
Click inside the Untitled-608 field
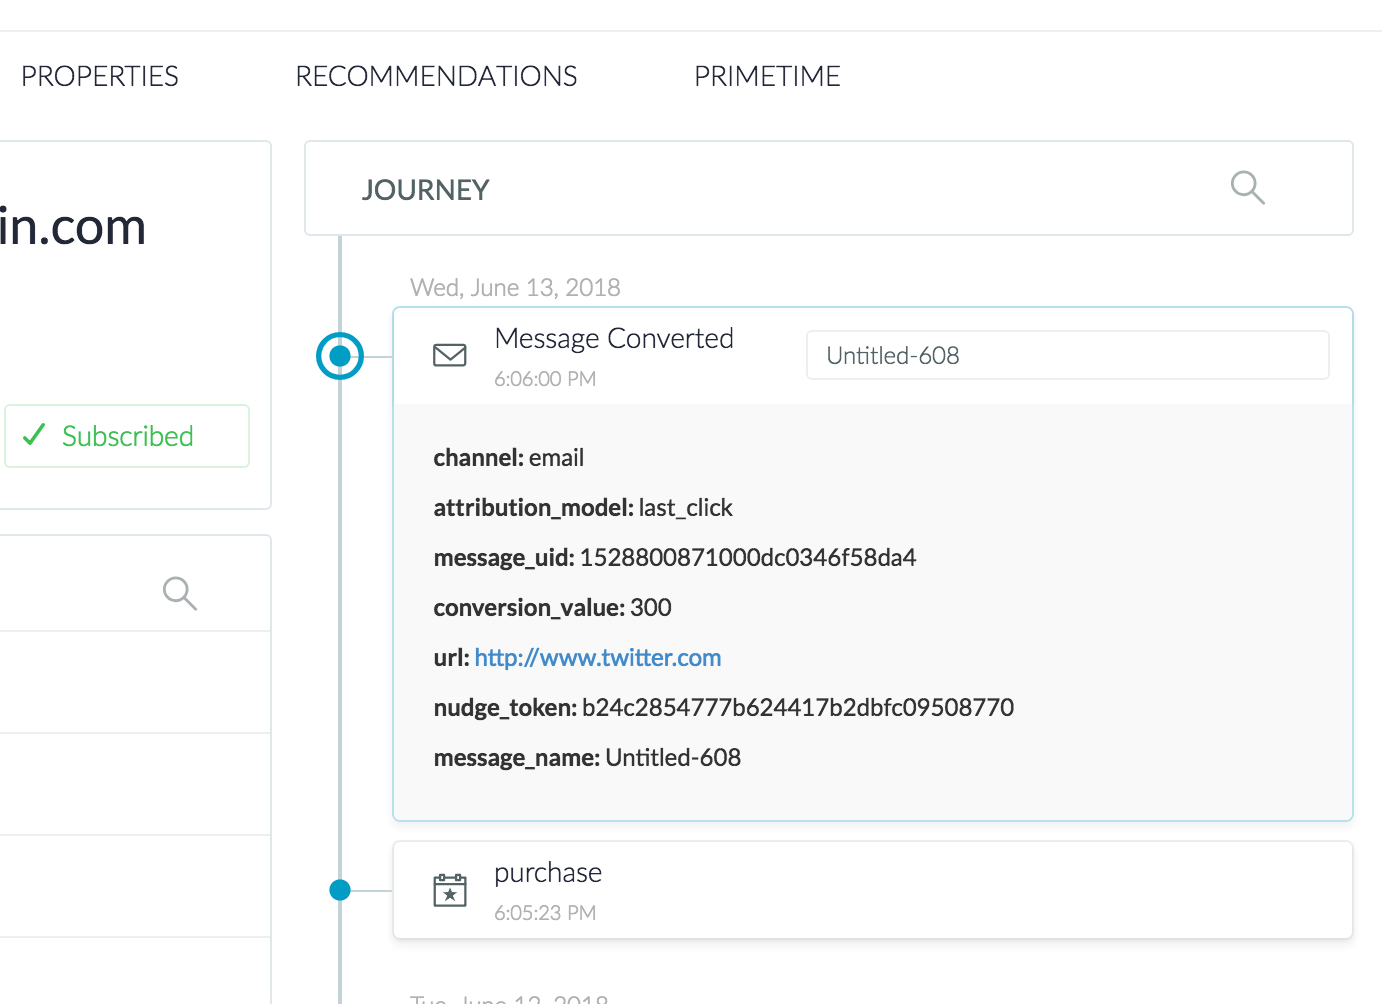[x=1067, y=355]
